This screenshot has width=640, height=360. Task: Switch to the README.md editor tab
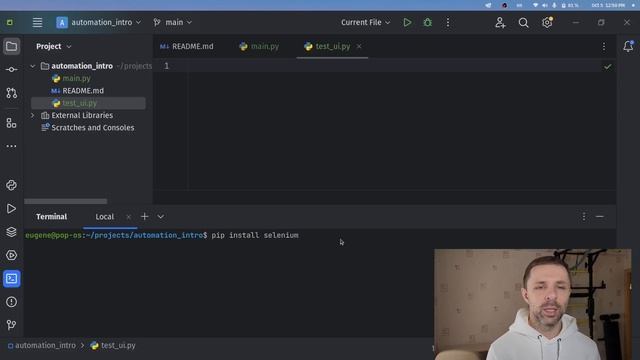pos(187,47)
